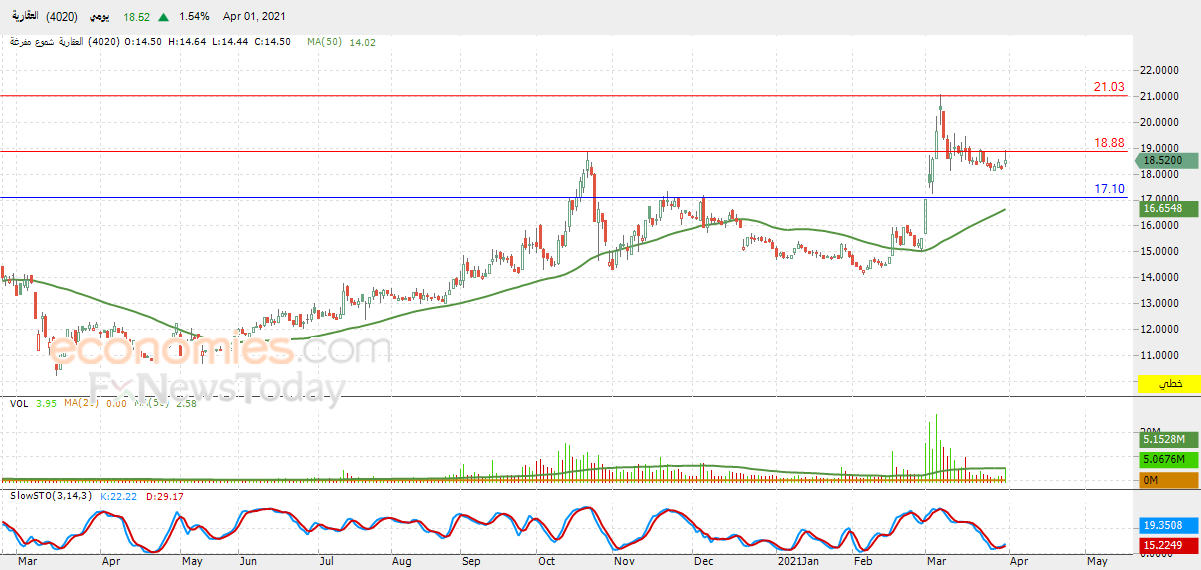Click the May label at right of time axis
The image size is (1201, 570).
click(x=1096, y=562)
